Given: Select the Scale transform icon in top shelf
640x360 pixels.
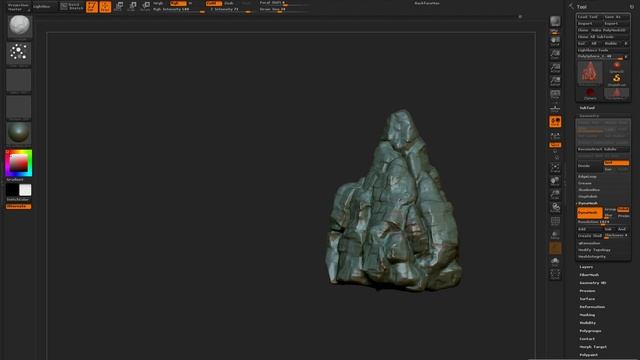Looking at the screenshot, I should tap(133, 7).
